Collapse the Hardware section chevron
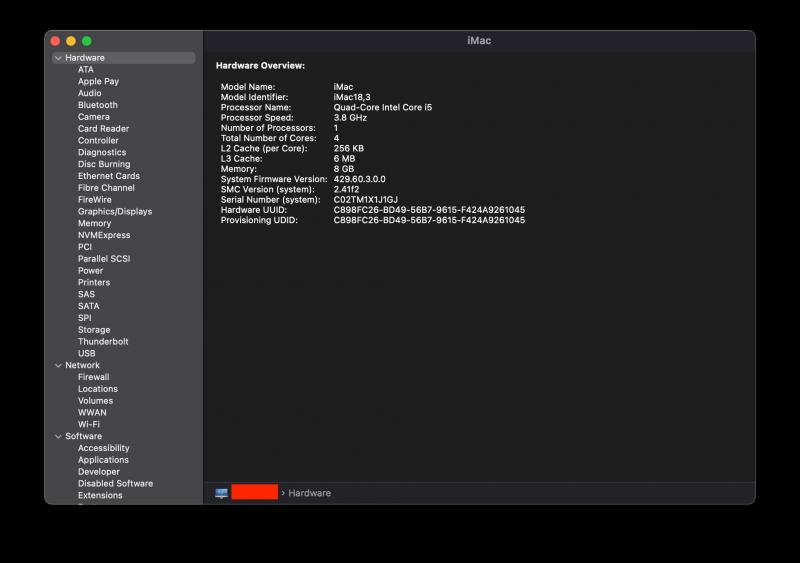Image resolution: width=800 pixels, height=563 pixels. coord(58,58)
